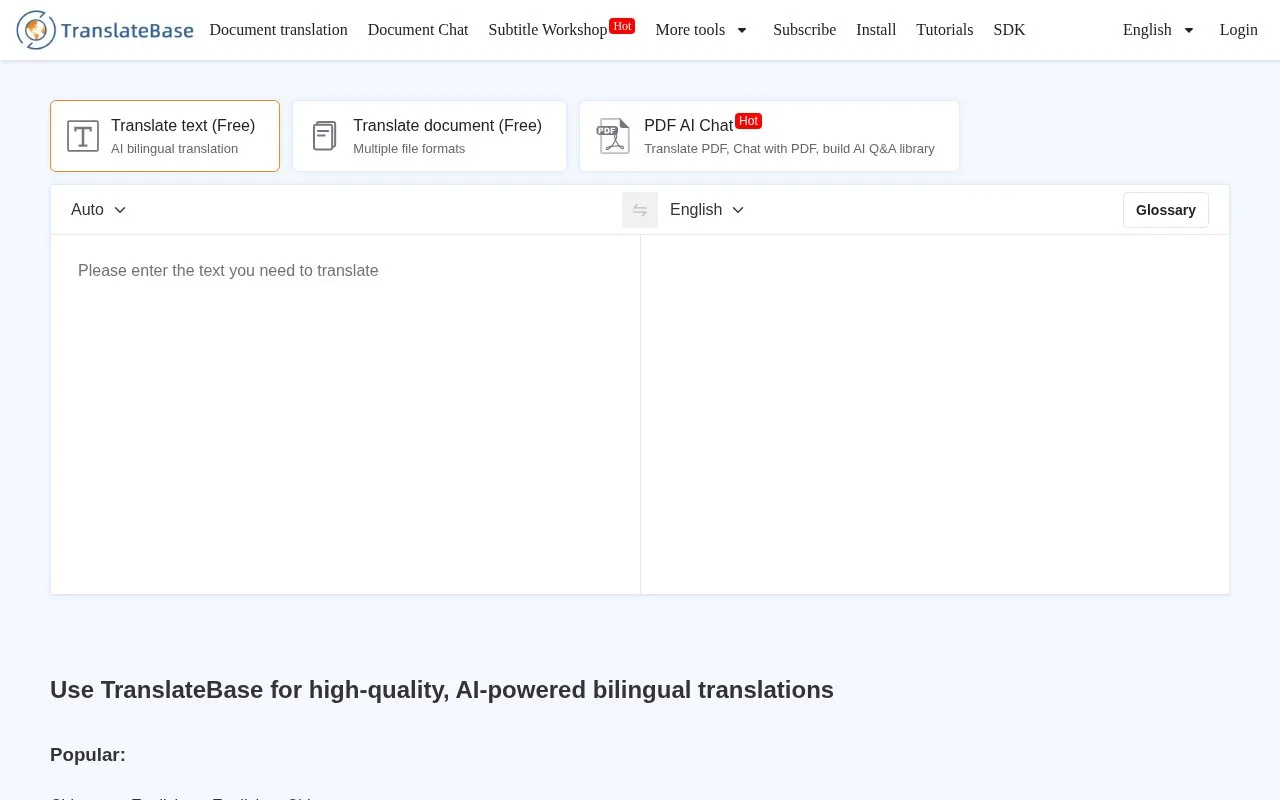Click the chevron next to target English
Image resolution: width=1280 pixels, height=800 pixels.
(738, 210)
